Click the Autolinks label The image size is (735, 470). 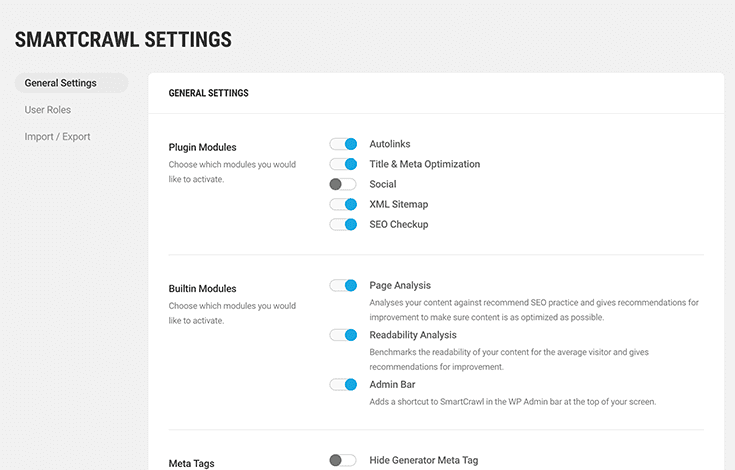pos(390,144)
